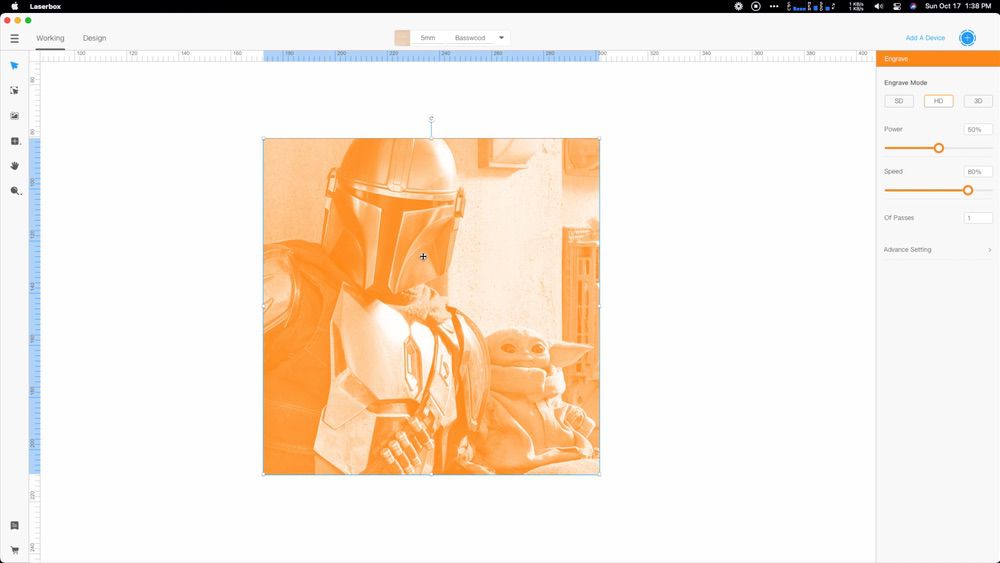Open Control Center in menu bar
This screenshot has height=563, width=1000.
click(897, 6)
